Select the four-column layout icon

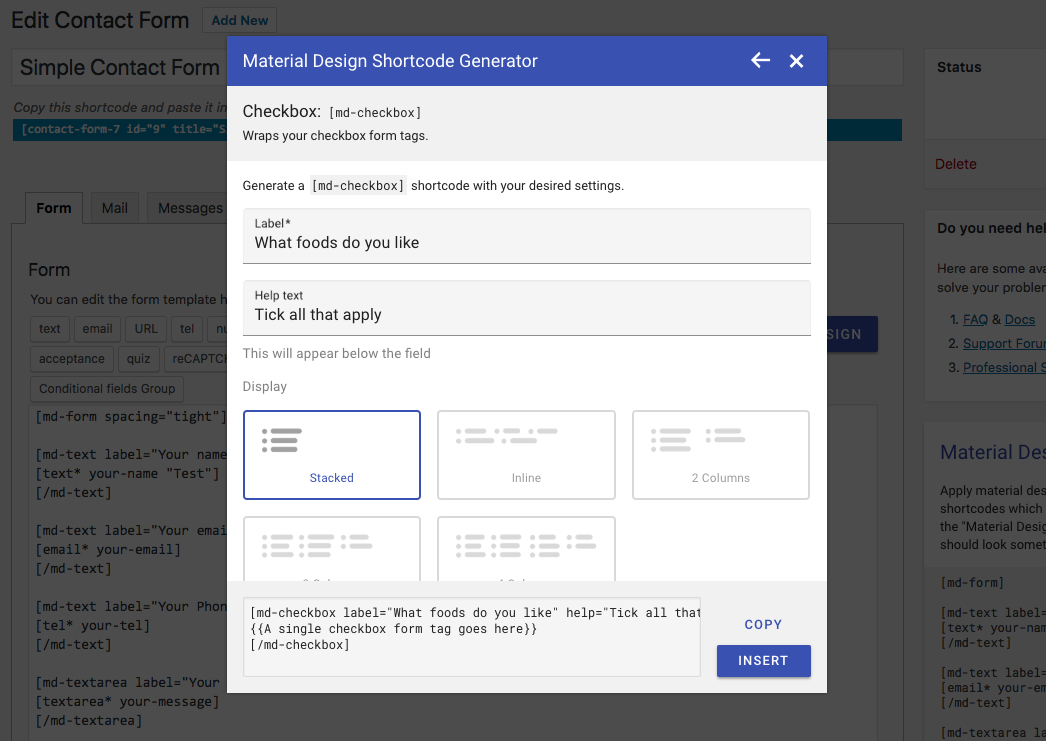point(526,548)
